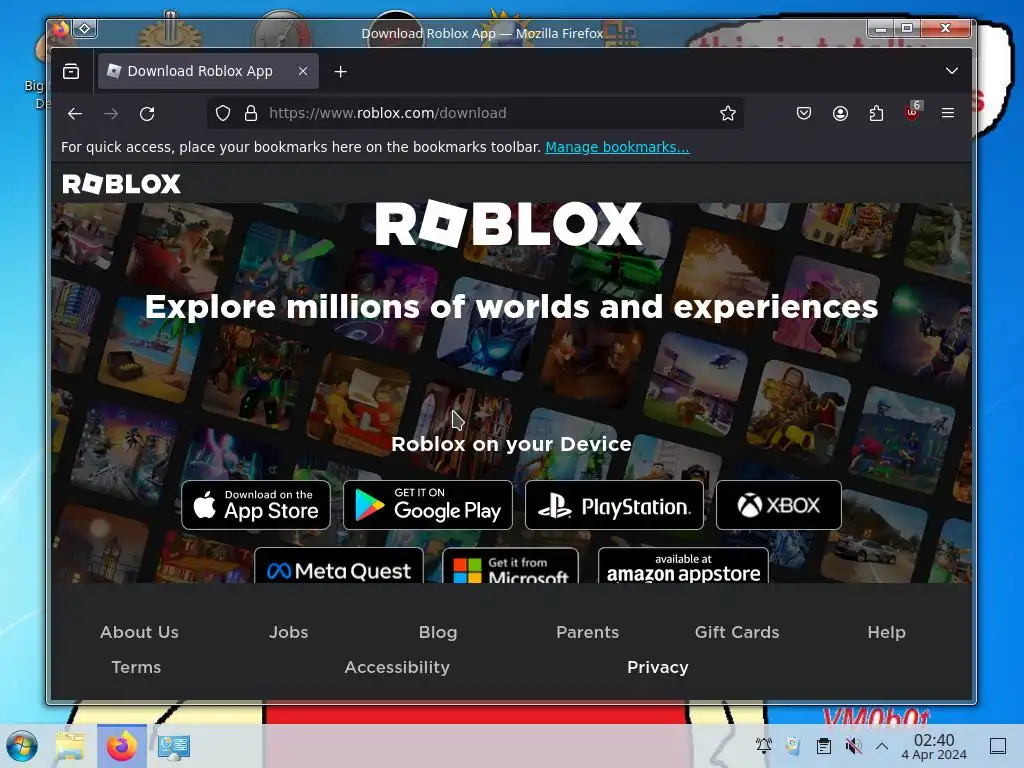Open the Accessibility footer link
Screen dimensions: 1024x768
397,667
